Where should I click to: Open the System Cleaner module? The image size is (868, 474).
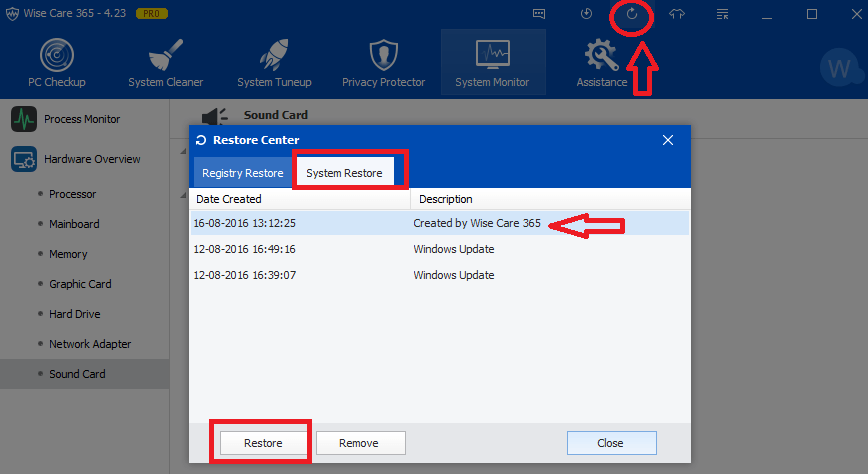[x=166, y=63]
